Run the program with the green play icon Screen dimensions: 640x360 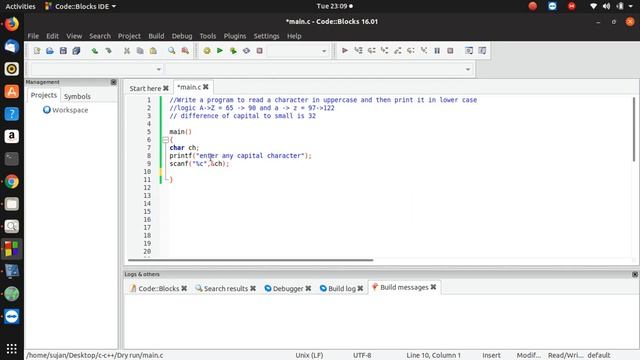pyautogui.click(x=220, y=51)
